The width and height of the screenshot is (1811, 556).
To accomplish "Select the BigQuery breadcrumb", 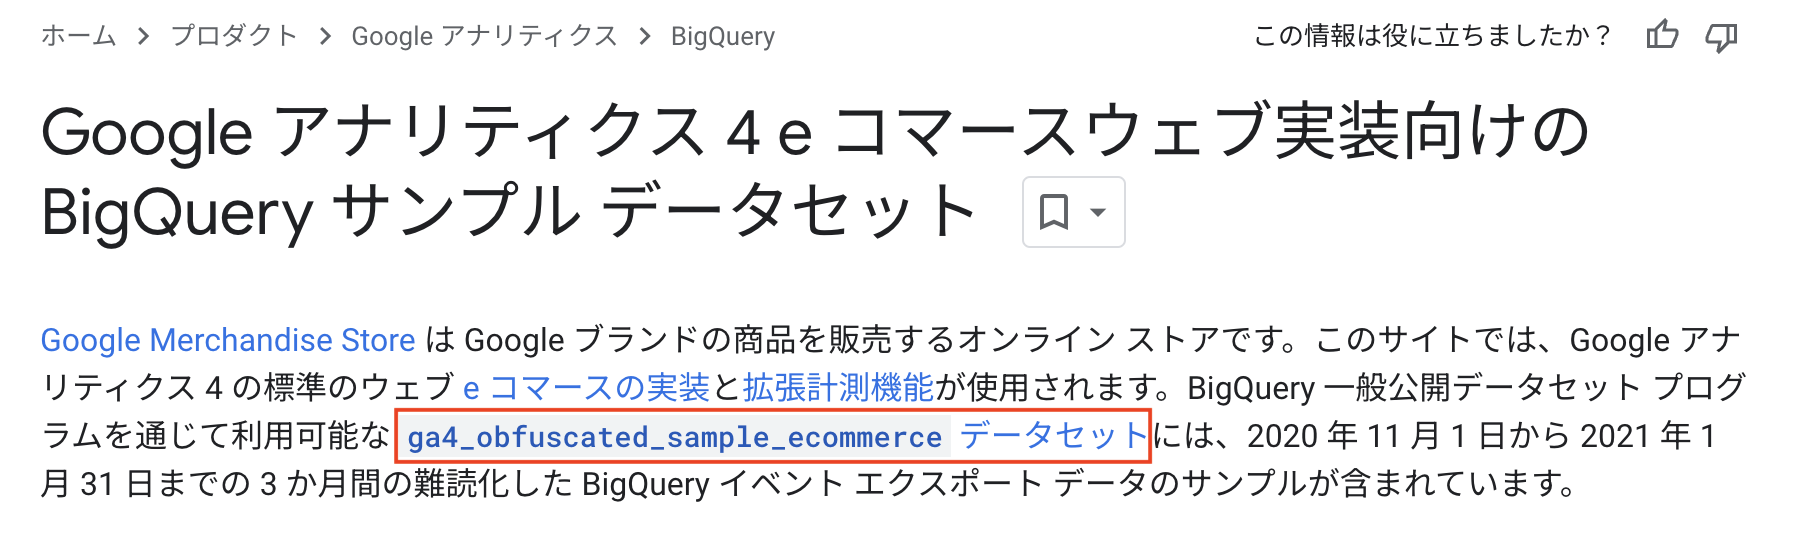I will click(x=723, y=36).
